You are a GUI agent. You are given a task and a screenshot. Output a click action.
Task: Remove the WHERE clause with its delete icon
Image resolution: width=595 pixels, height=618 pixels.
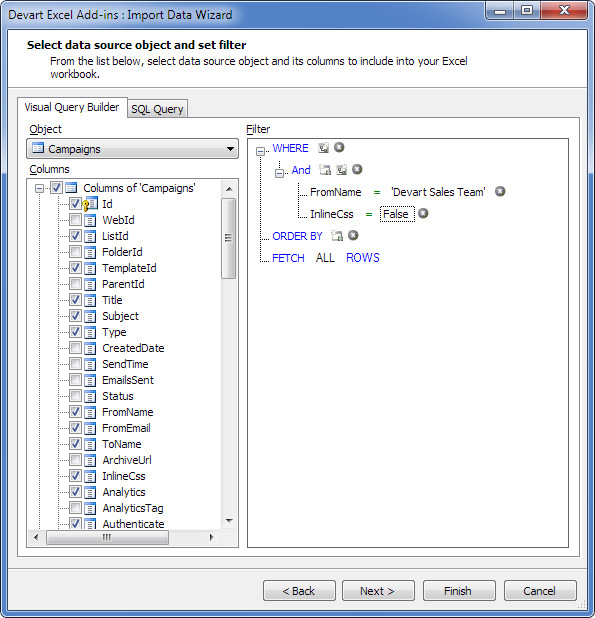pos(339,147)
